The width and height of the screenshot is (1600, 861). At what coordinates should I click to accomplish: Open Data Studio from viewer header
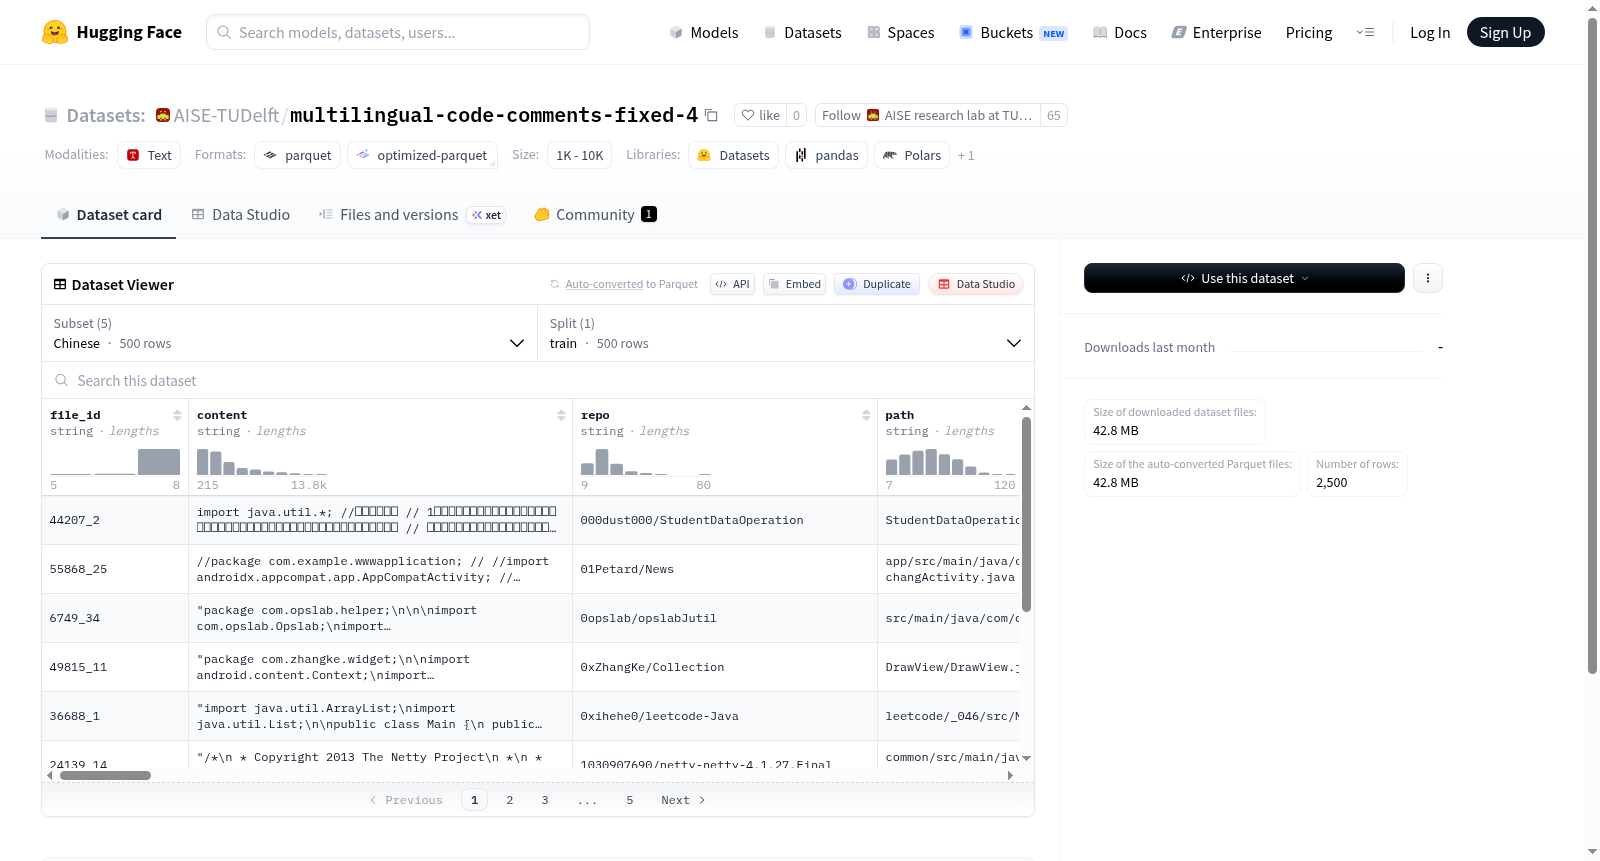(976, 284)
